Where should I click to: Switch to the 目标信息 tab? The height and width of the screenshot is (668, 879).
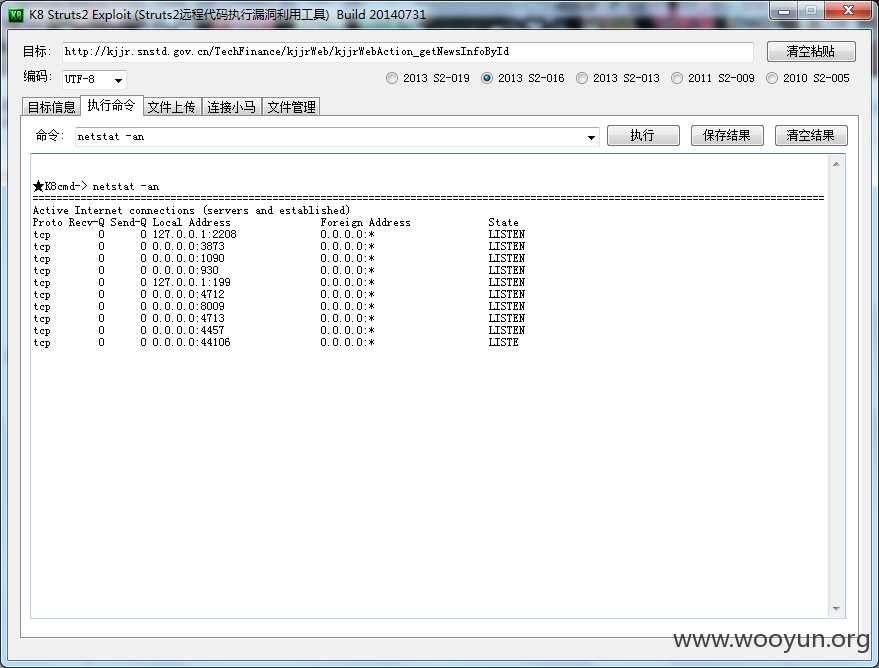[51, 107]
